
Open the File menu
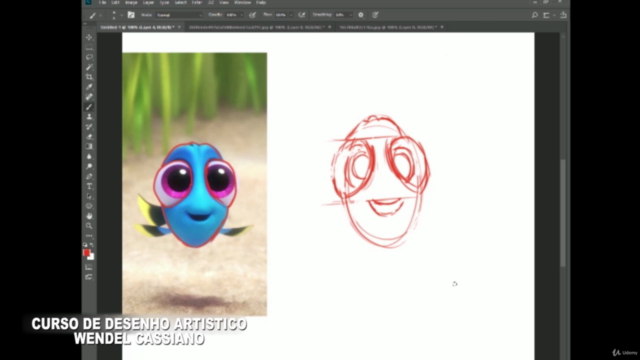tap(102, 2)
